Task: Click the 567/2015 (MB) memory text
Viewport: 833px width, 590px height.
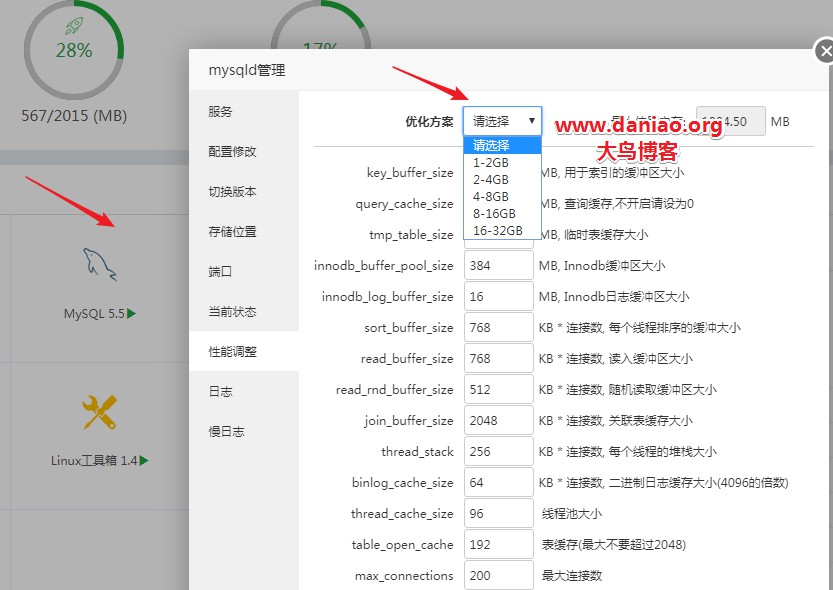Action: pos(74,115)
